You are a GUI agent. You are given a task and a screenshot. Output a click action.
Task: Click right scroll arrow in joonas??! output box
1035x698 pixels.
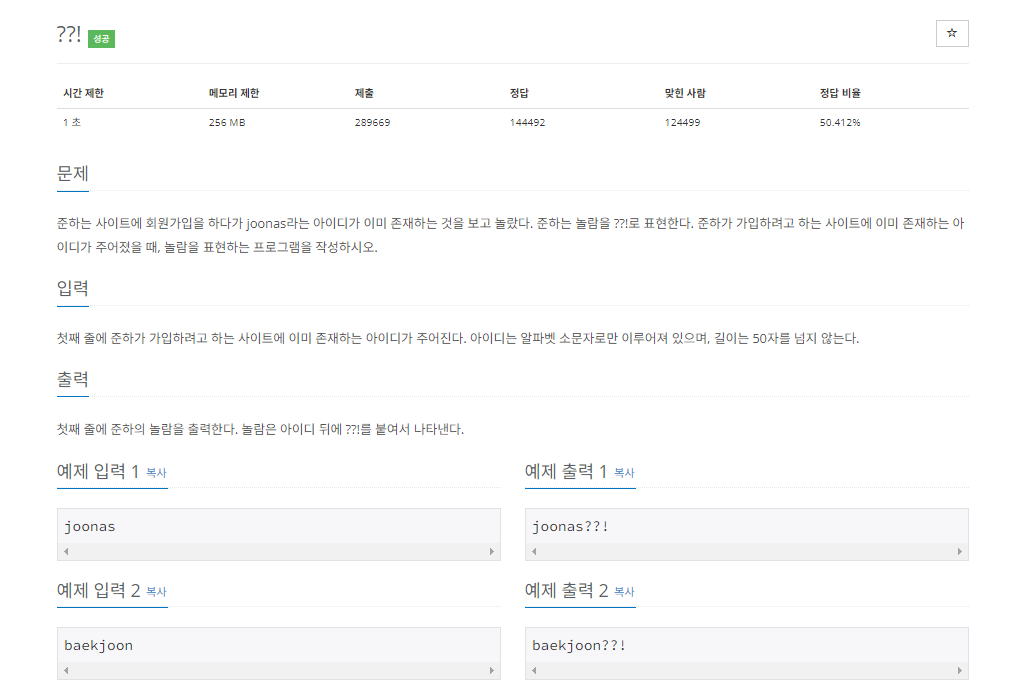click(x=960, y=551)
